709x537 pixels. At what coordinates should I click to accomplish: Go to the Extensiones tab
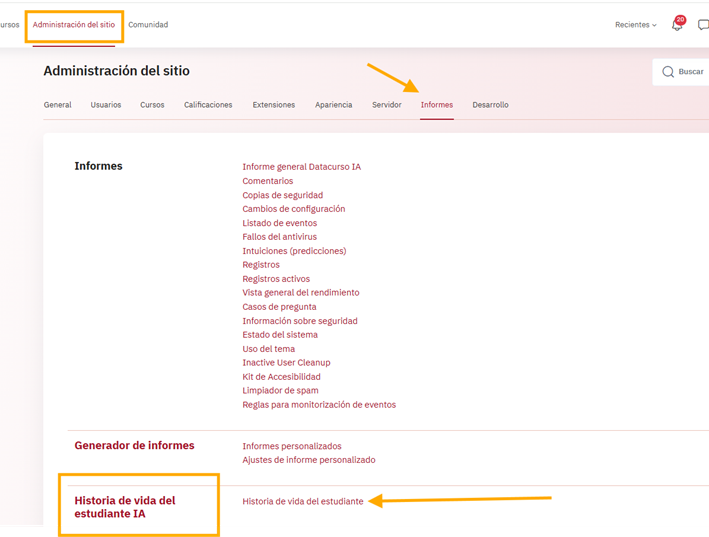[274, 105]
